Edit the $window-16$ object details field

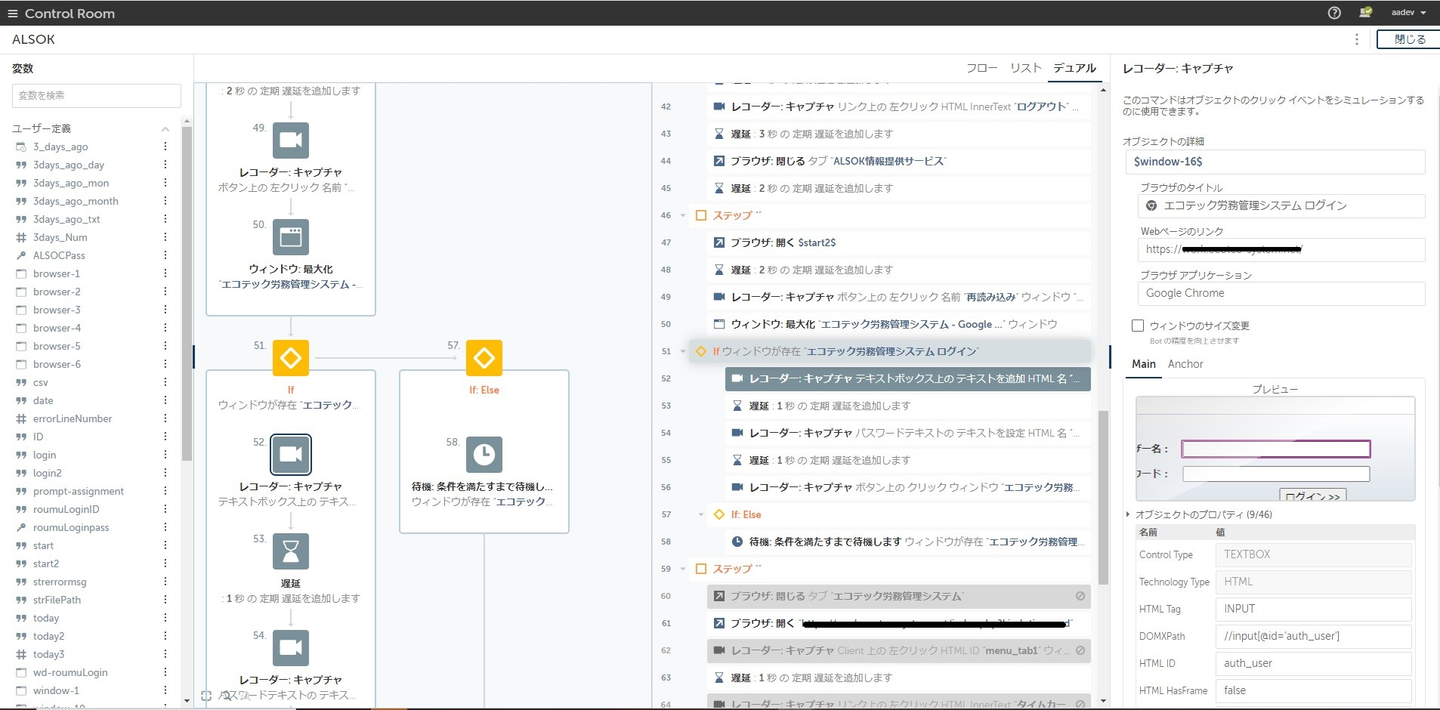pos(1275,161)
